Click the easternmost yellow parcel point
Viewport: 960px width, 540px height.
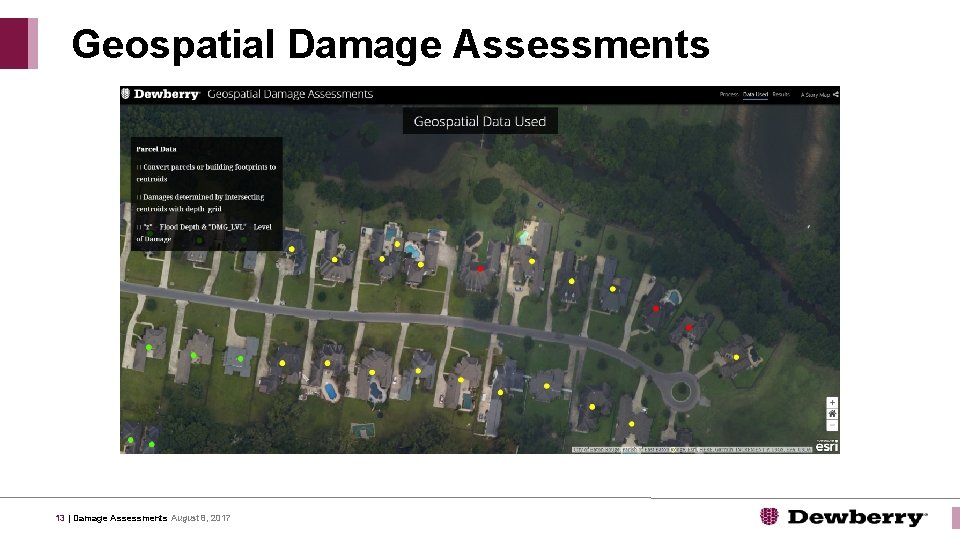737,357
